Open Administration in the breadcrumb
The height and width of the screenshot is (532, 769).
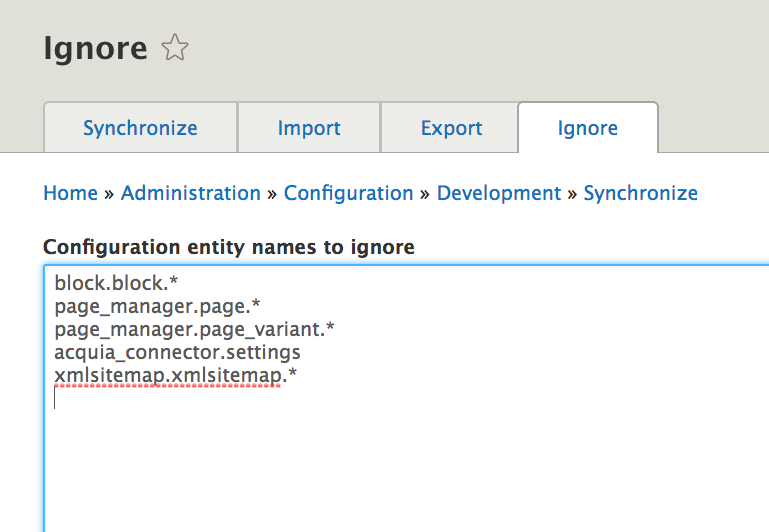[x=191, y=193]
